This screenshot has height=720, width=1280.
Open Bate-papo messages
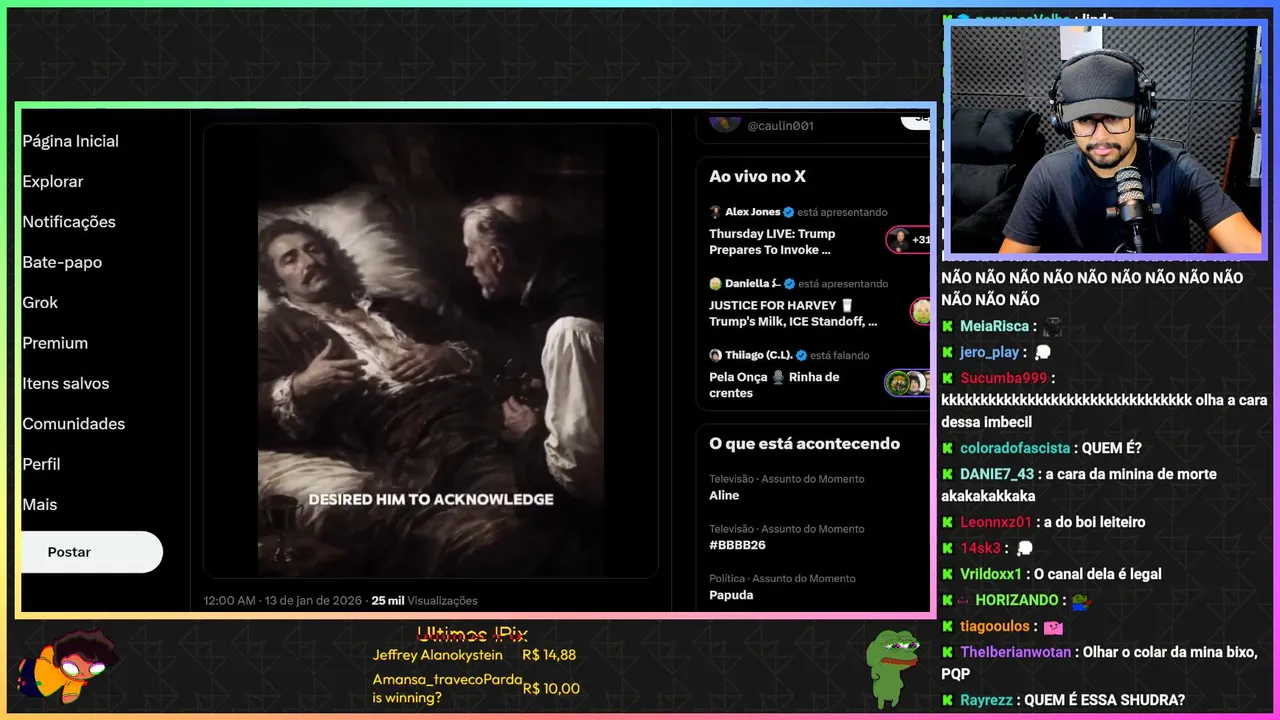point(62,262)
